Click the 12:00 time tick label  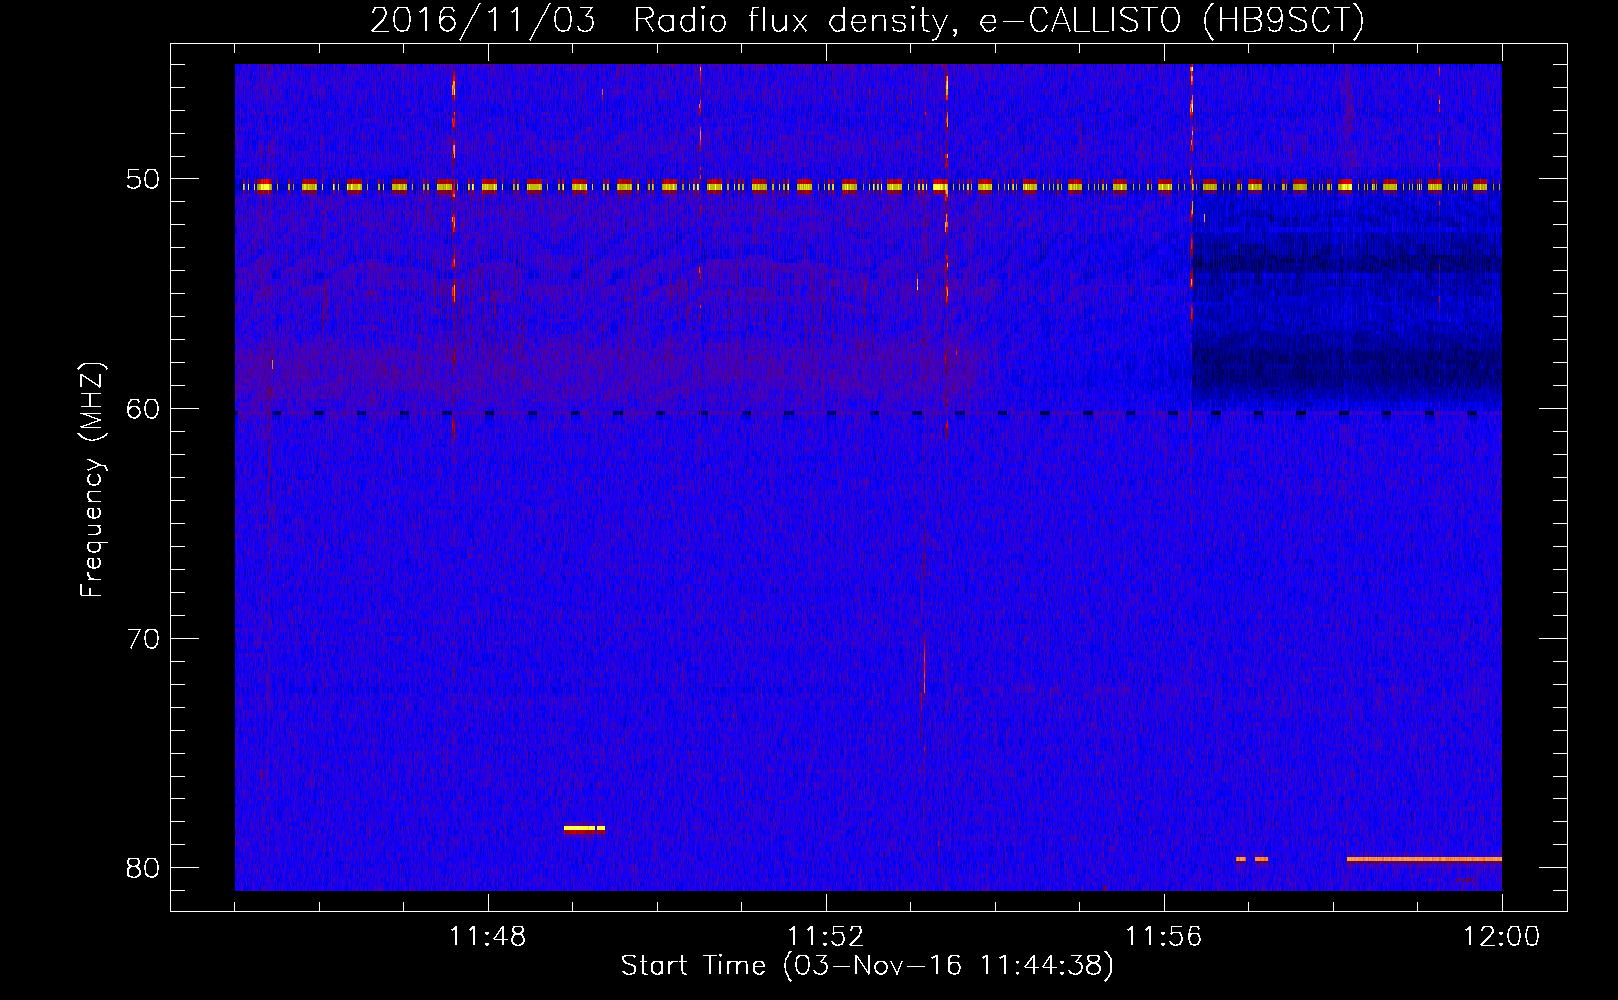(x=1501, y=937)
